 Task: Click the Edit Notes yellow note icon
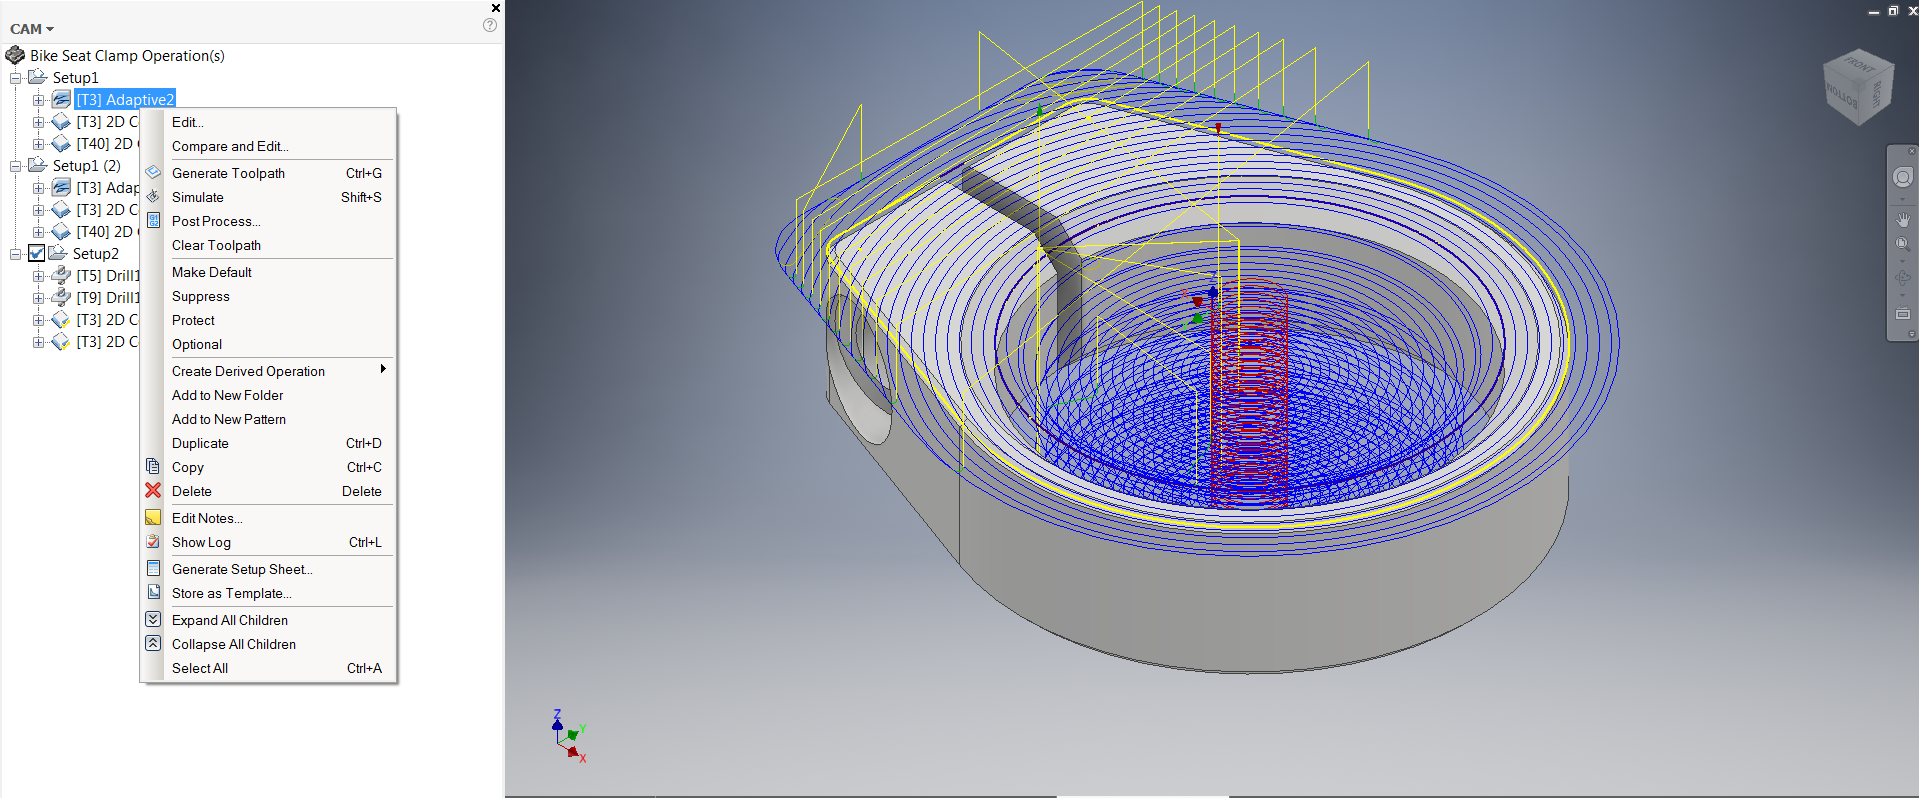pos(153,517)
